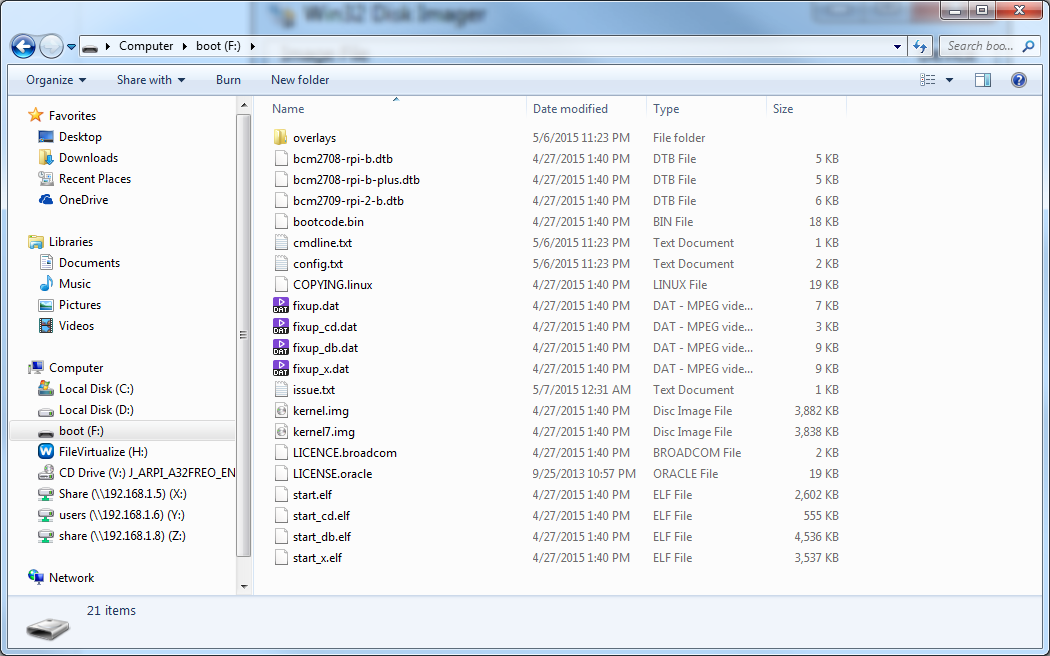Open OneDrive in Favorites
1050x656 pixels.
point(83,200)
